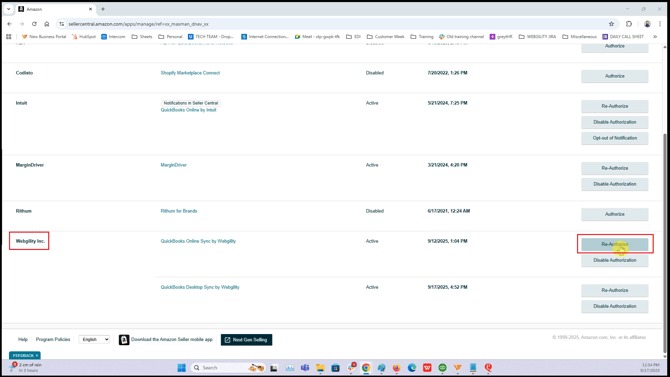Open the Sheets bookmark folder
This screenshot has height=377, width=670.
142,37
